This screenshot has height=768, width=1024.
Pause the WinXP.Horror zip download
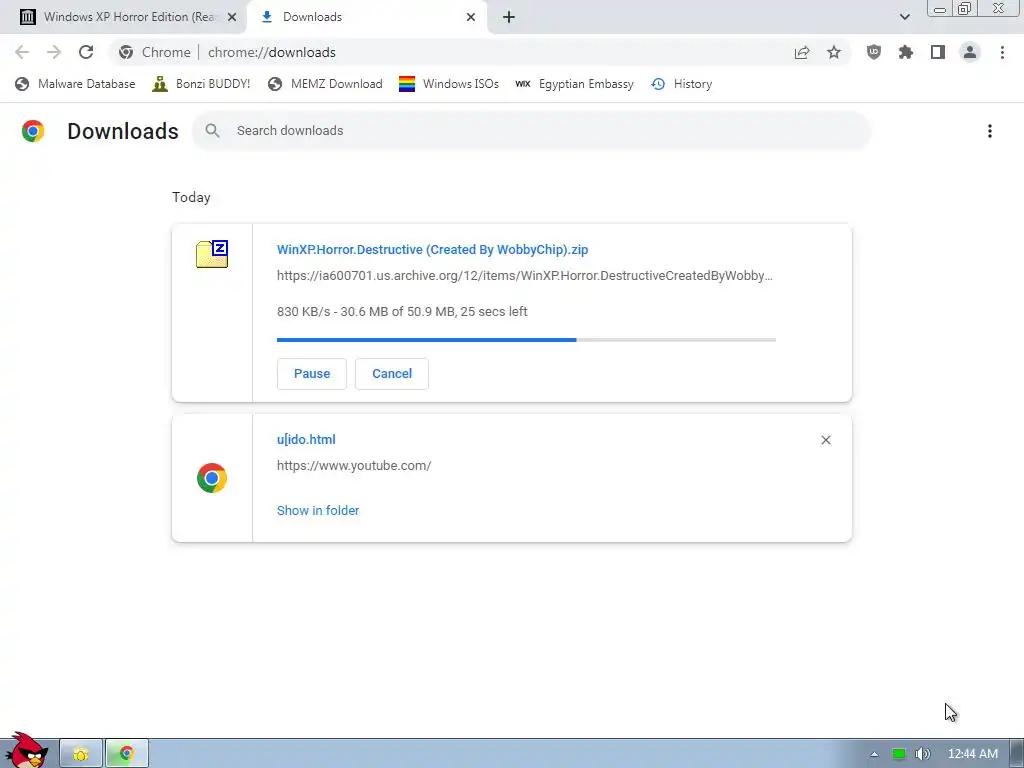pyautogui.click(x=312, y=374)
